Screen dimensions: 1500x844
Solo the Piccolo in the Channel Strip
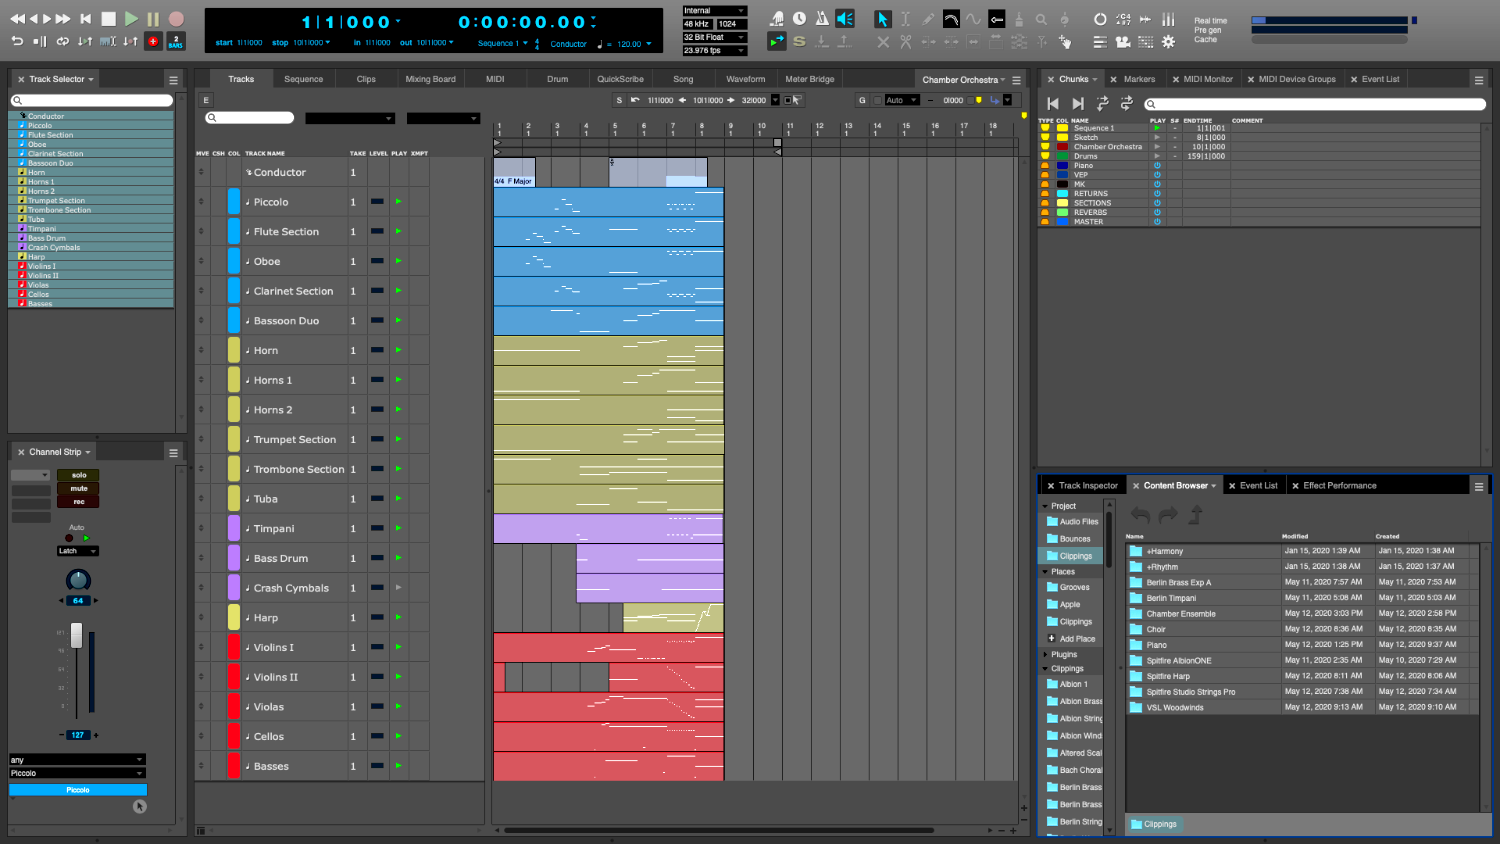pos(77,474)
